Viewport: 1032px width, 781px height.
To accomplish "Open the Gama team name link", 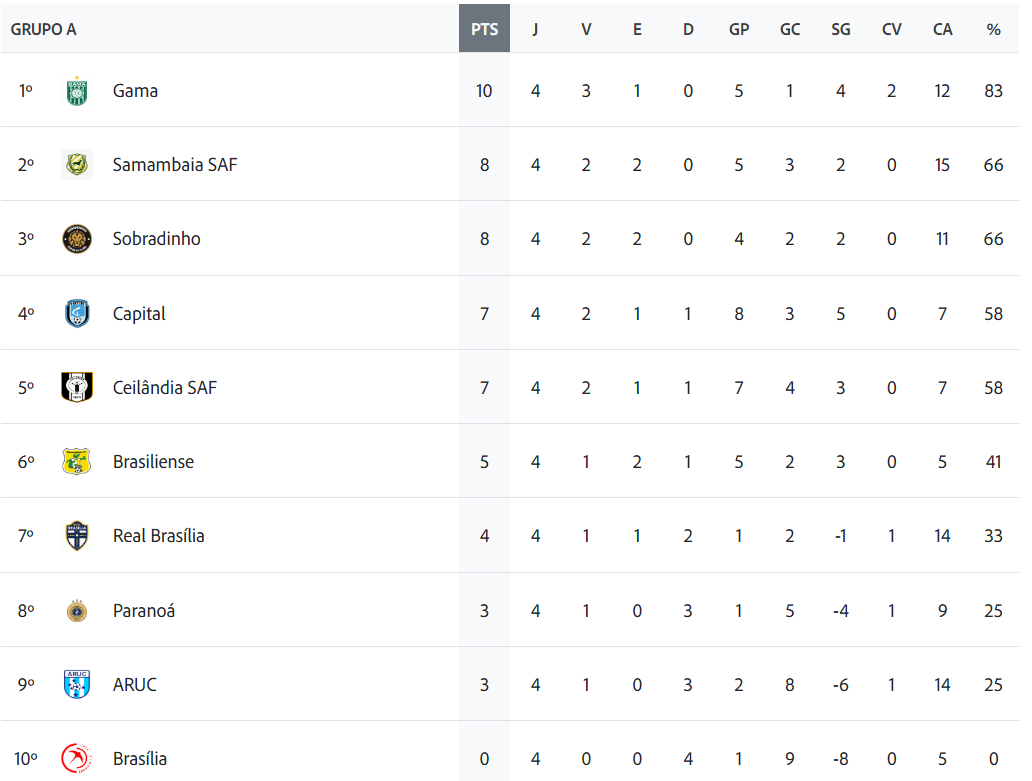I will (135, 91).
